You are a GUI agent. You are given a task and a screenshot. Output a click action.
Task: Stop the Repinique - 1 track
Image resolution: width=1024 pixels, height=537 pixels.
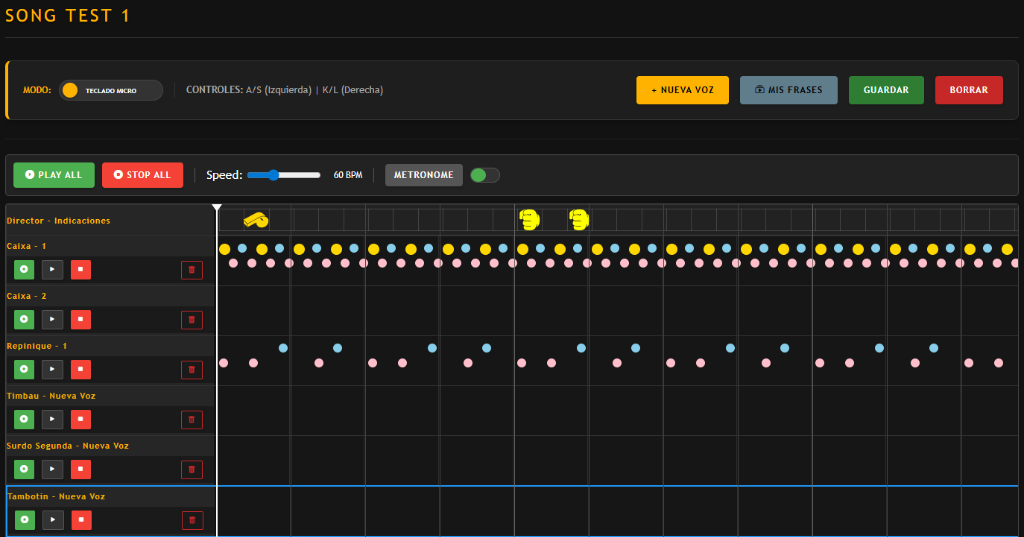pyautogui.click(x=81, y=369)
